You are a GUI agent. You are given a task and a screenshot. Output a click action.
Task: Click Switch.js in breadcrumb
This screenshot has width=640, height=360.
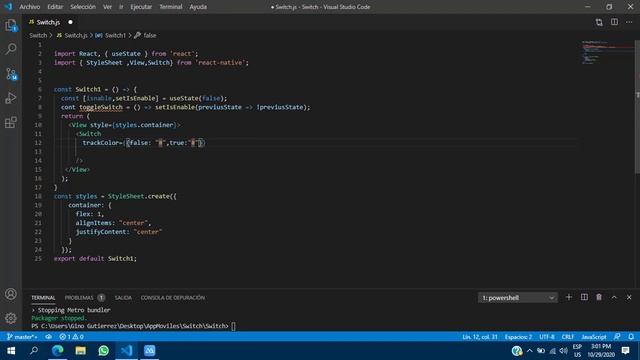point(76,36)
